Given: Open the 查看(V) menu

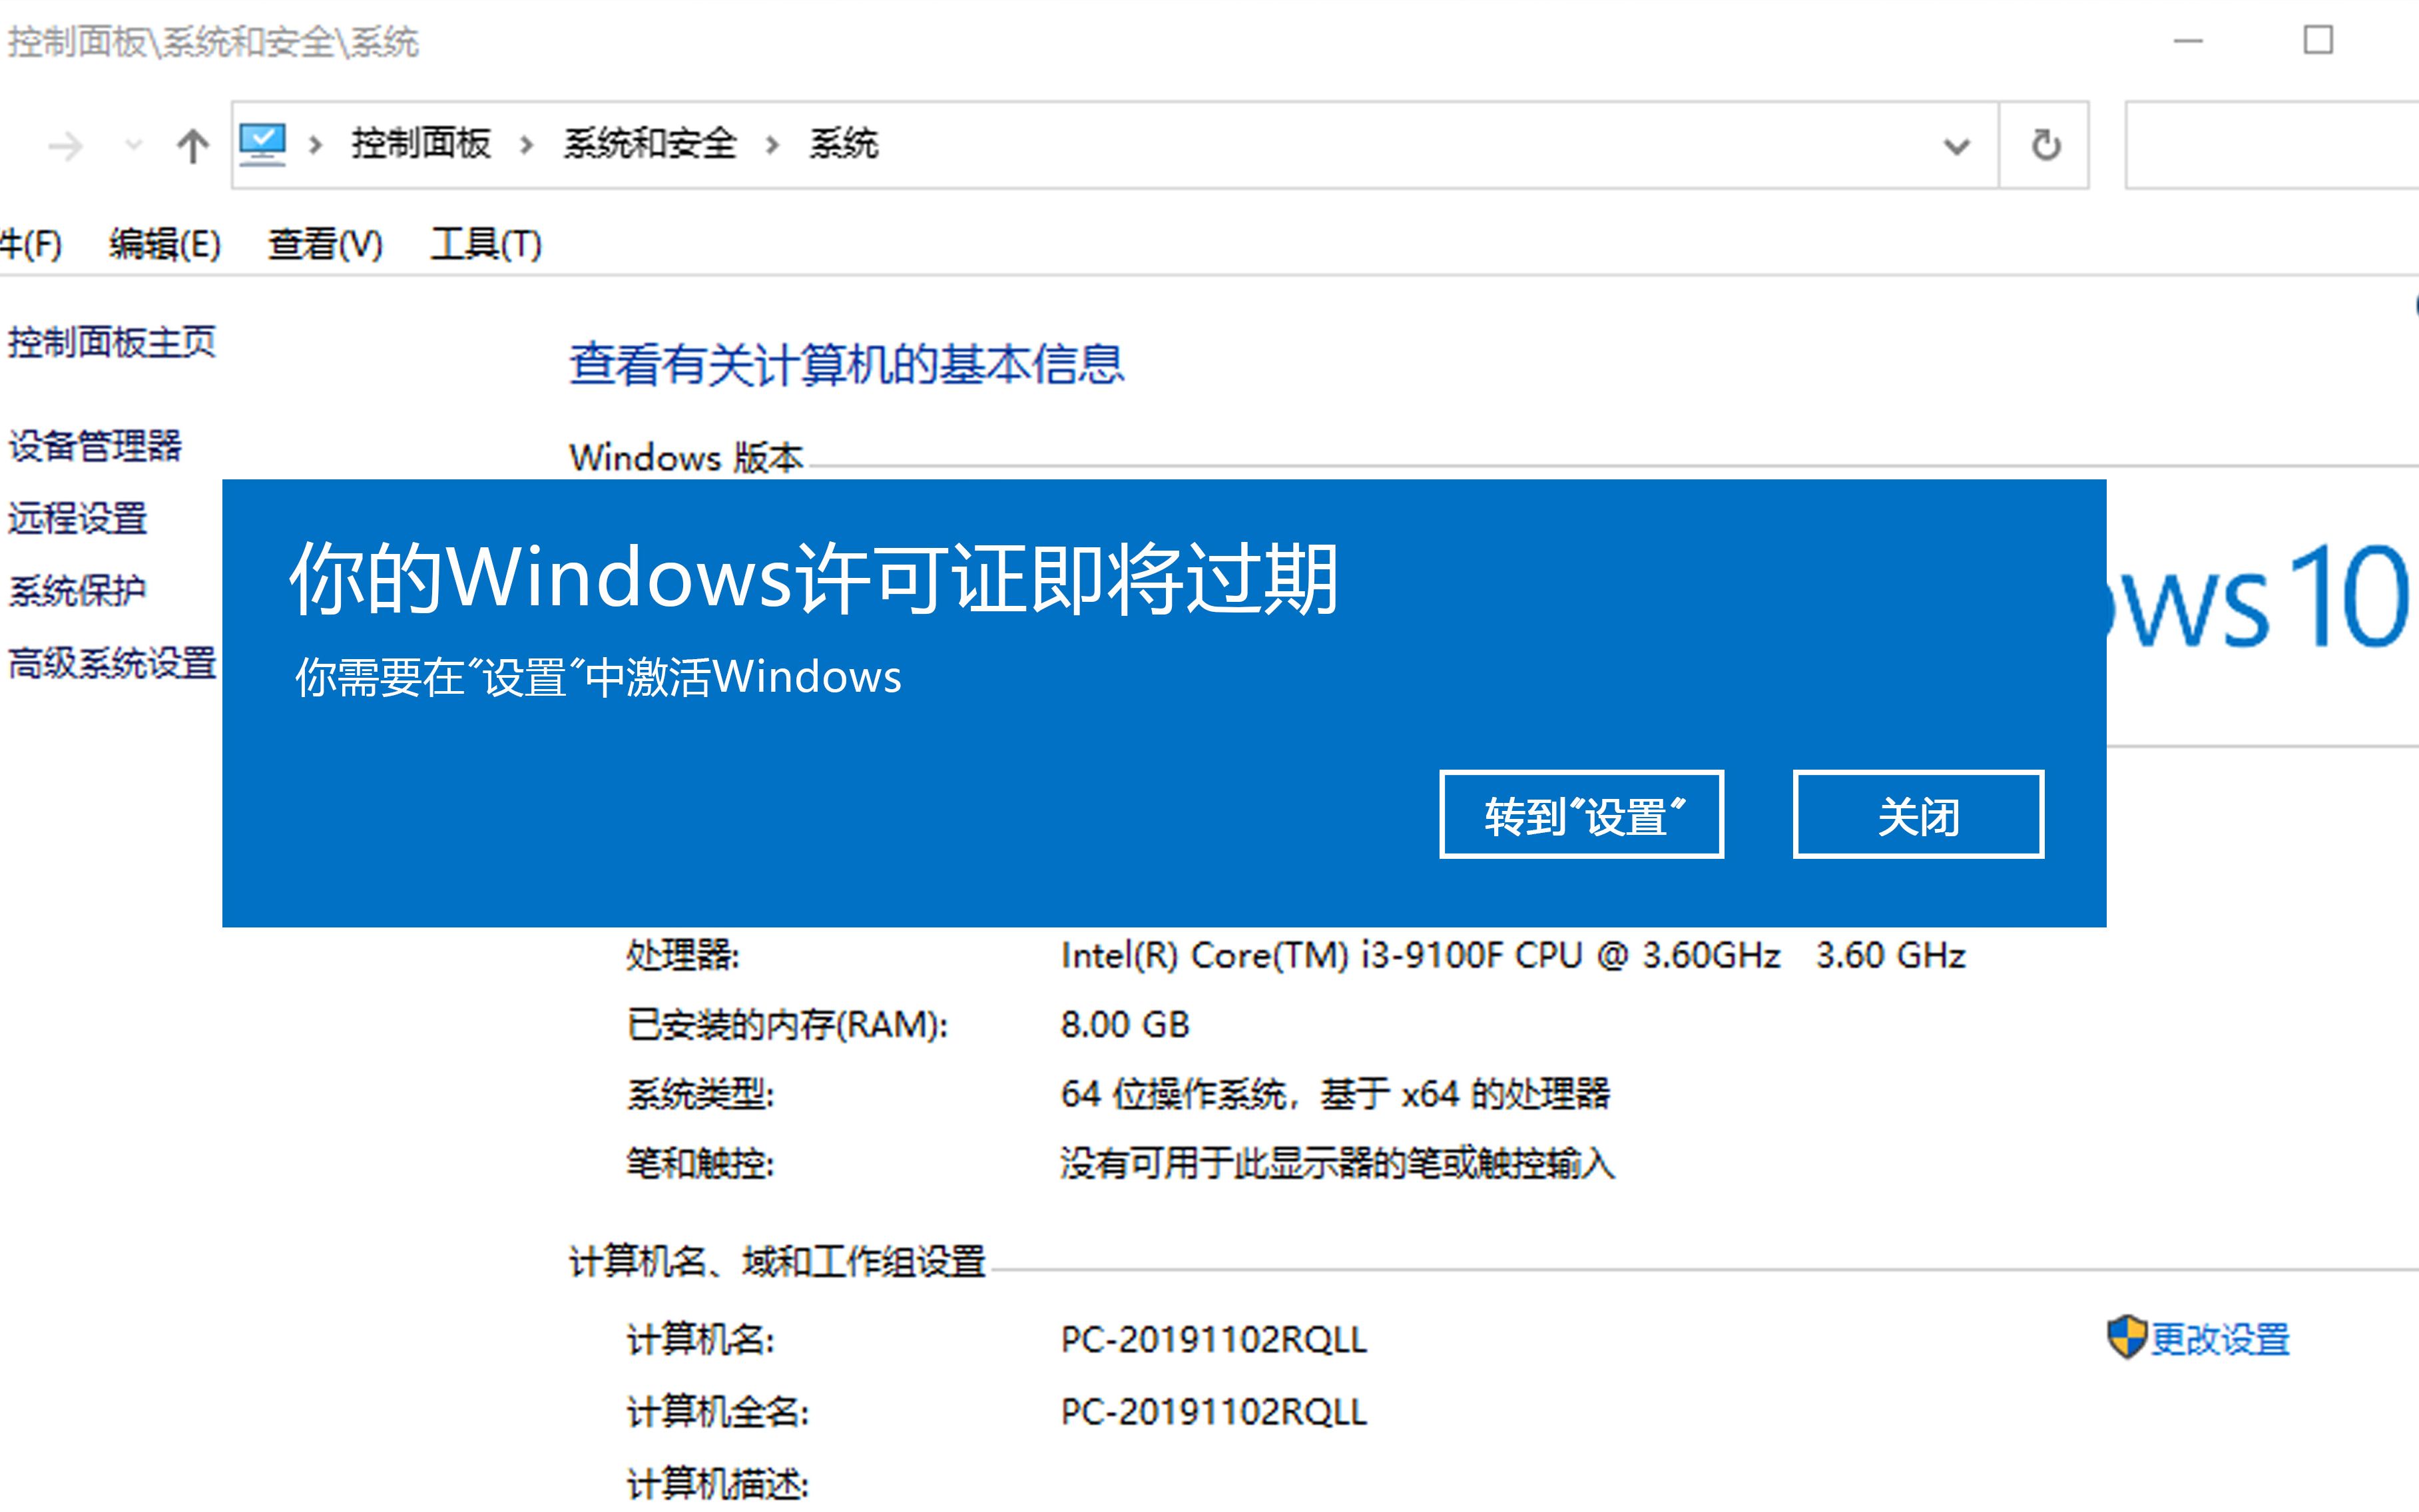Looking at the screenshot, I should pos(325,244).
